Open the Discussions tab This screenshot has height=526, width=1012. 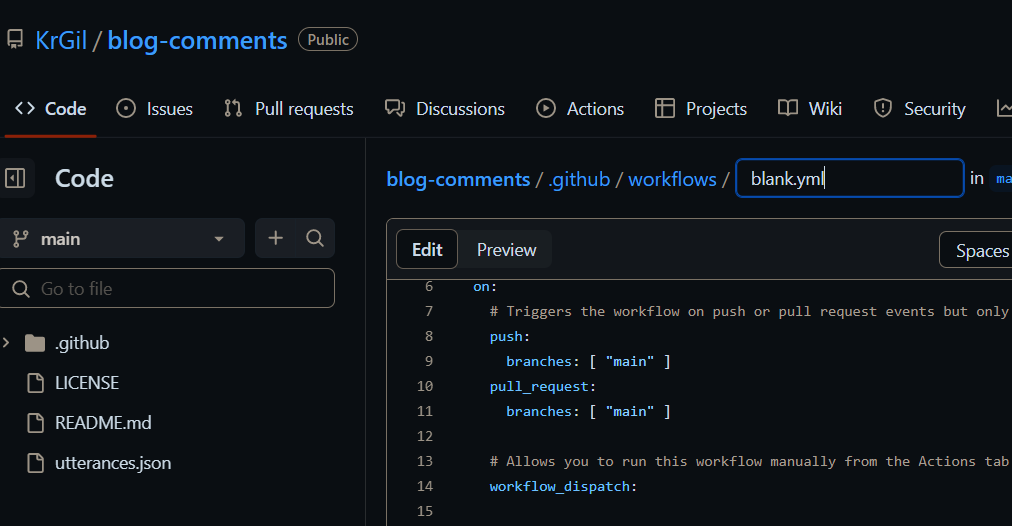tap(445, 108)
